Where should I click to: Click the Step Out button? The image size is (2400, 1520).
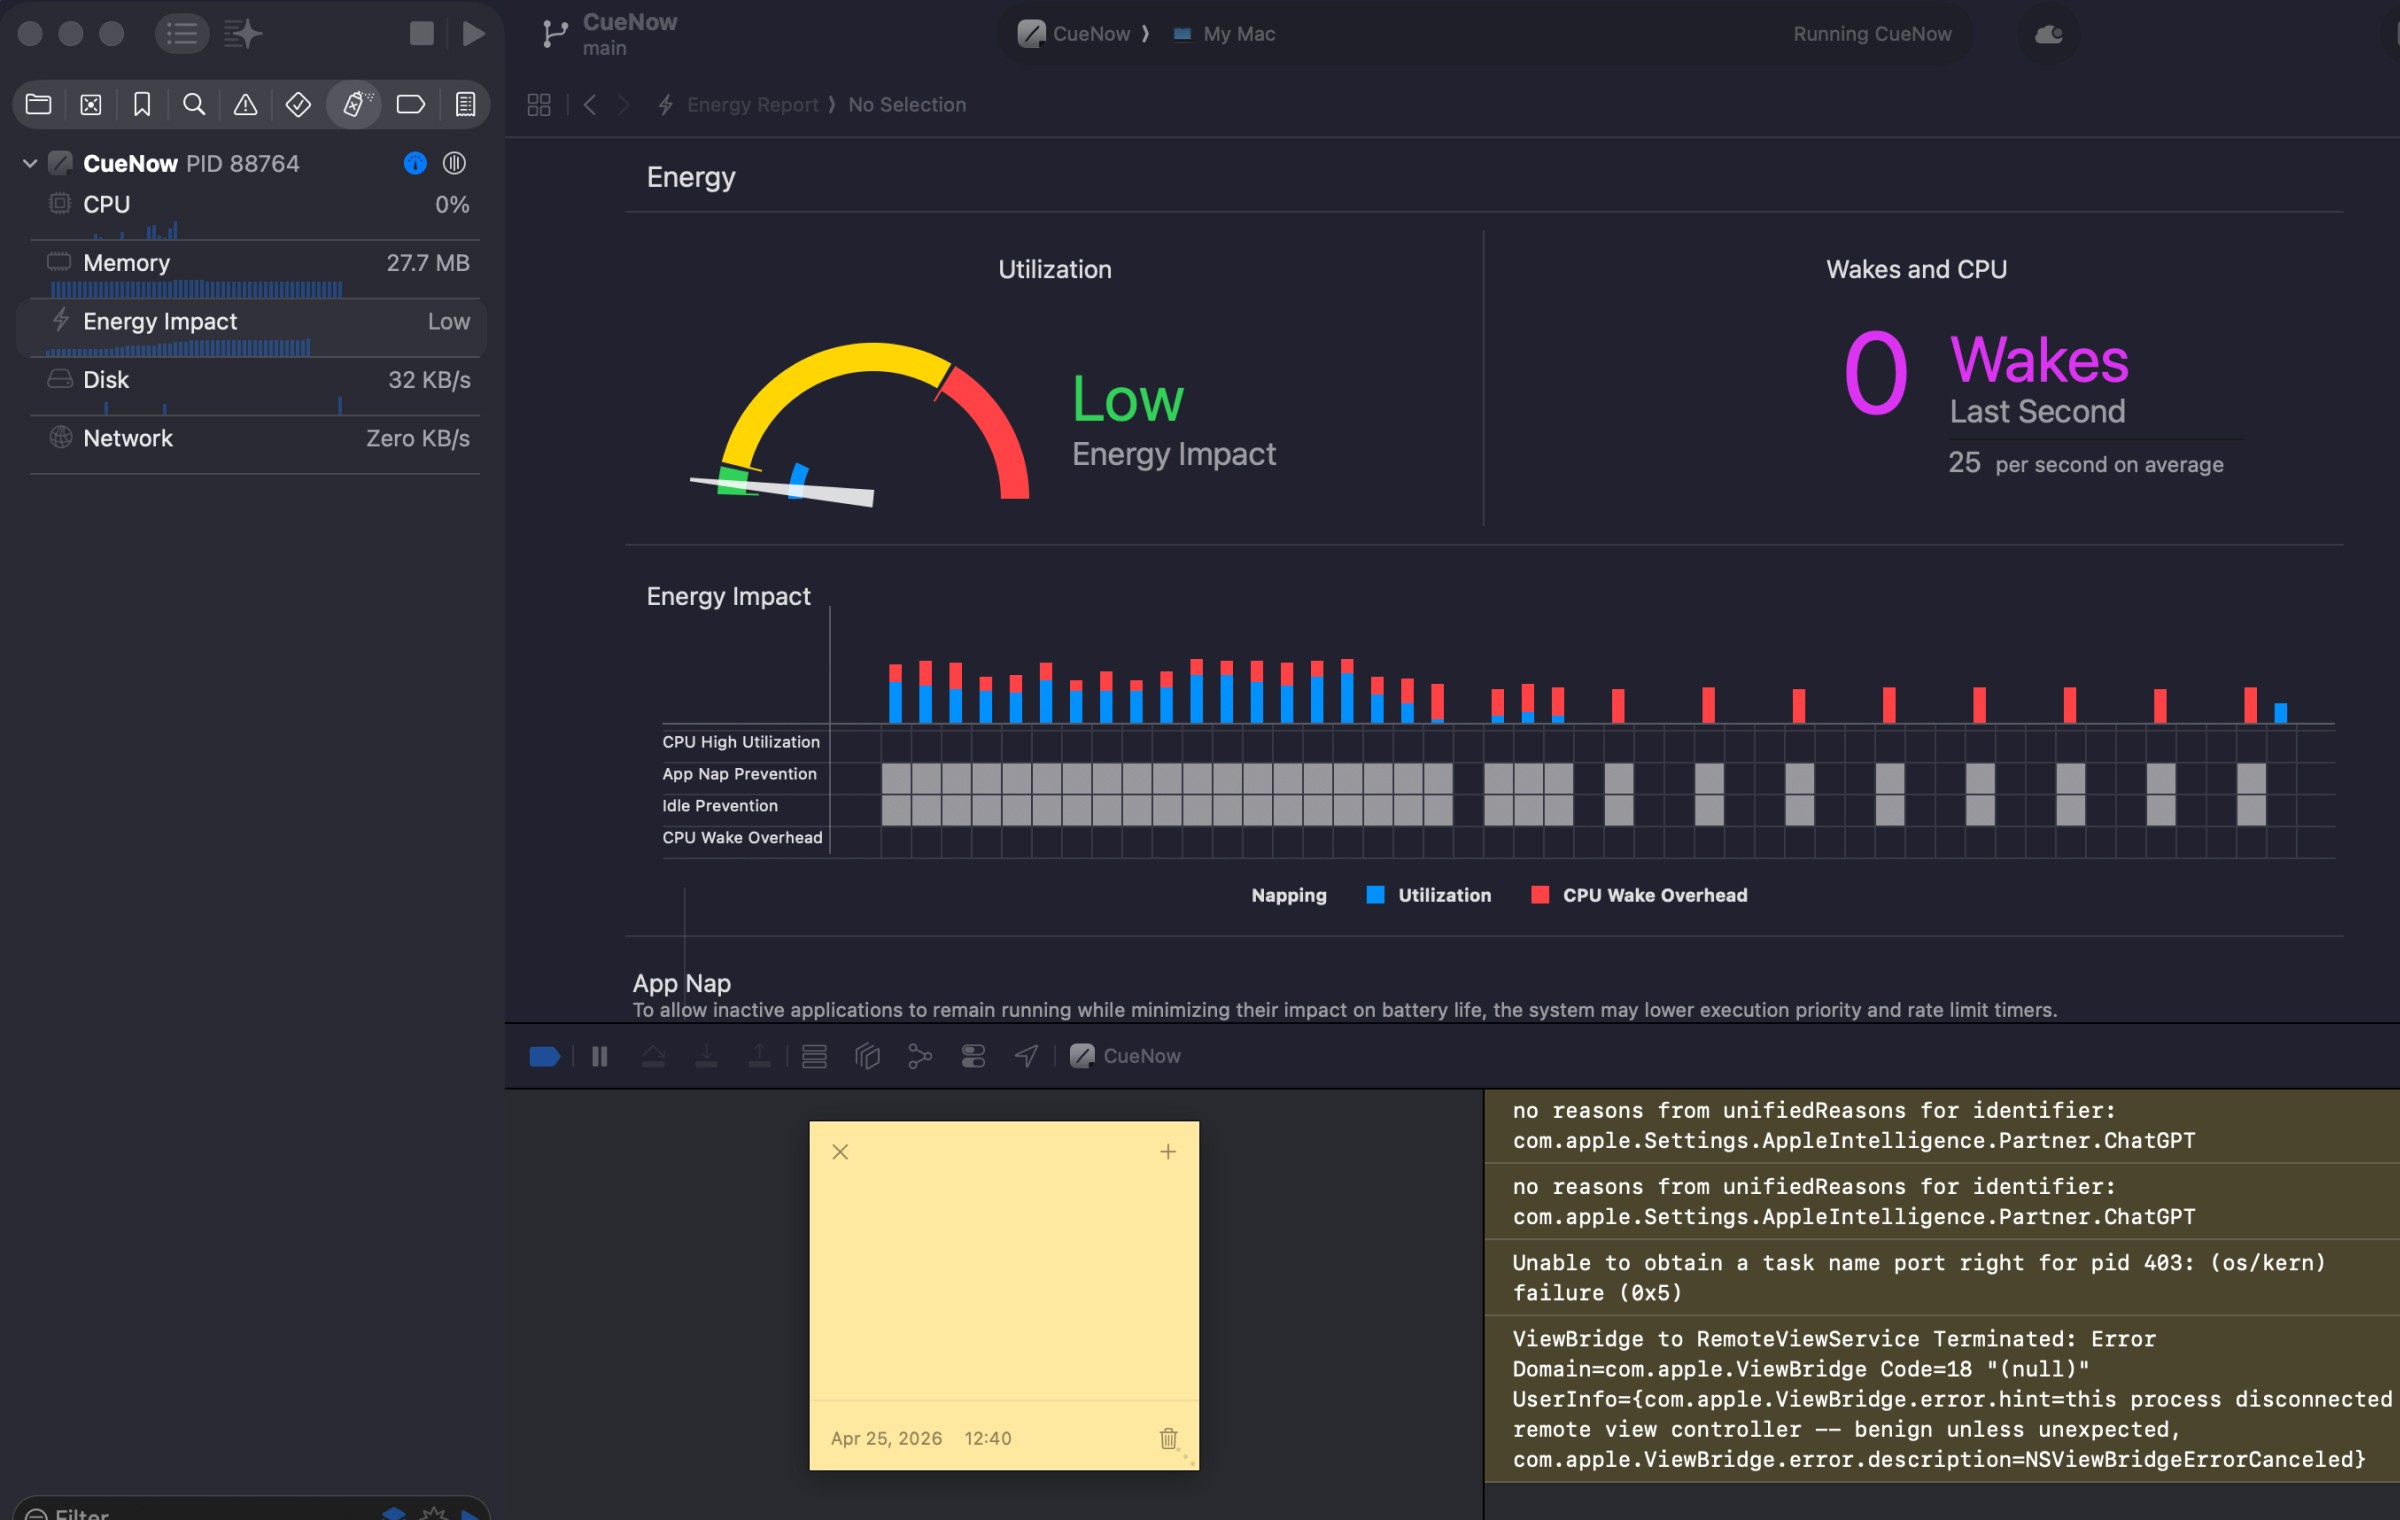click(759, 1056)
